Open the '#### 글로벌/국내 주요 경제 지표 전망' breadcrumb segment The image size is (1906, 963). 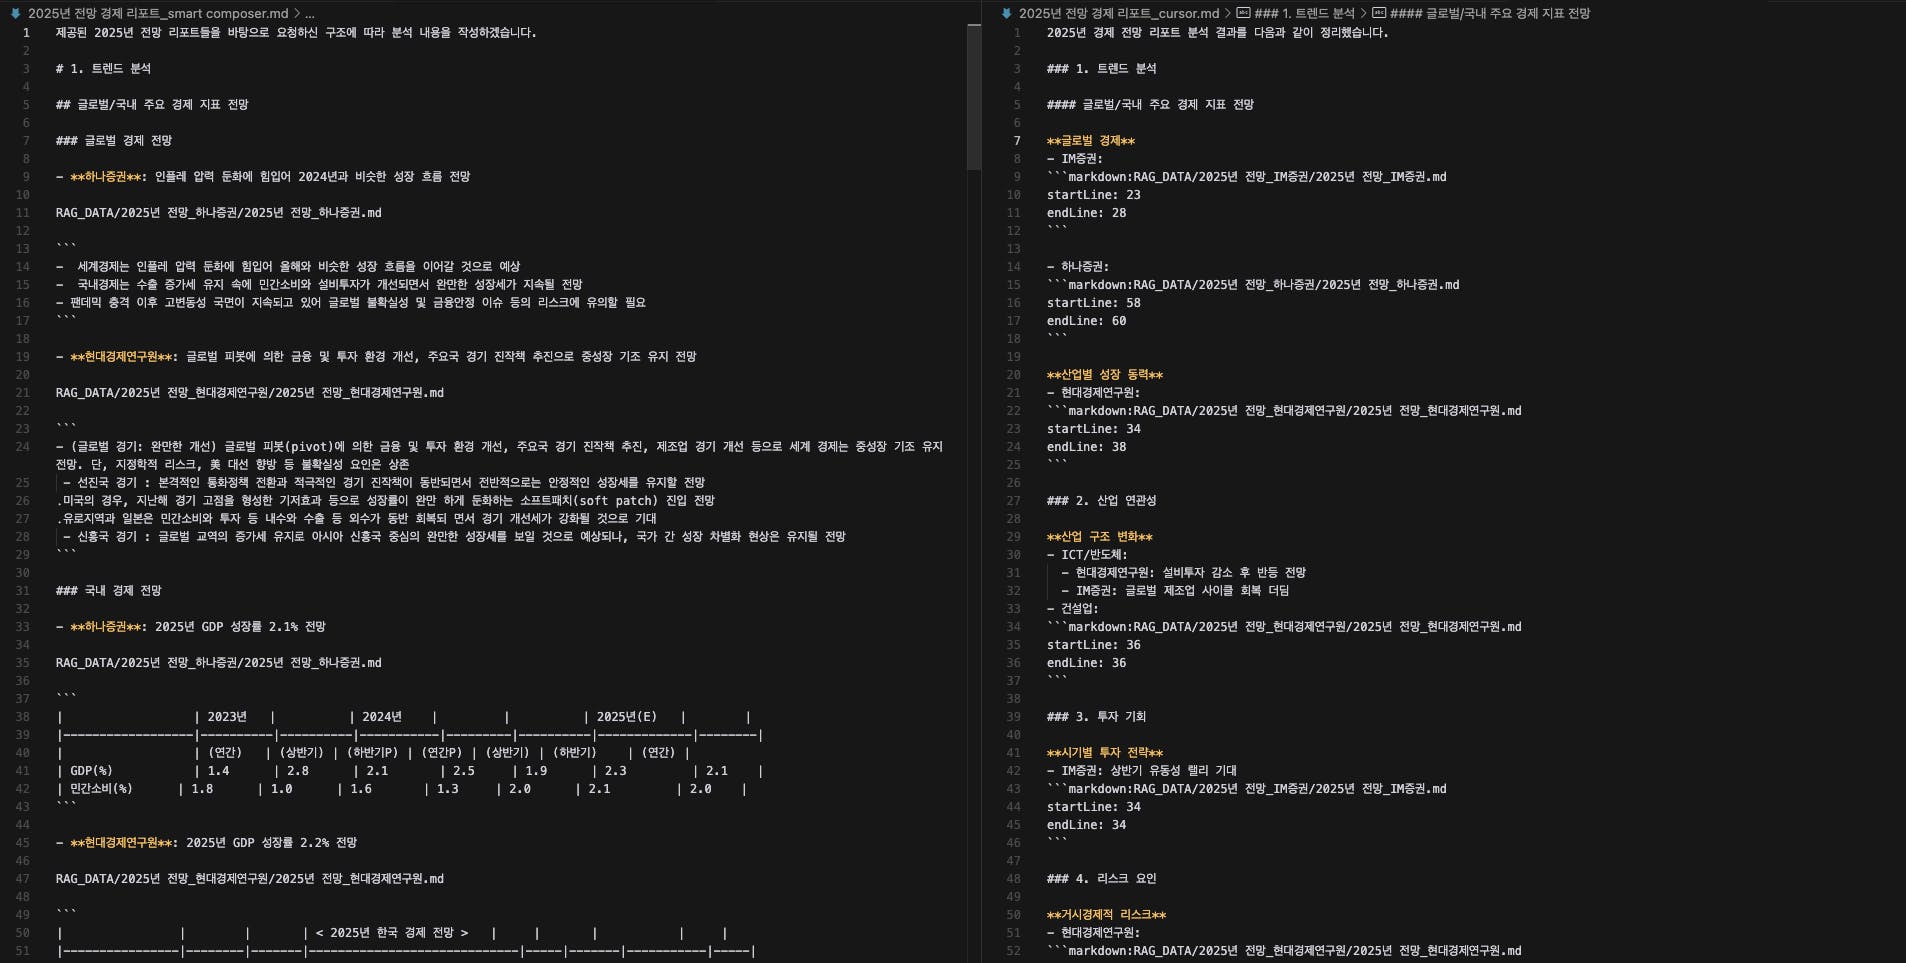click(1490, 14)
